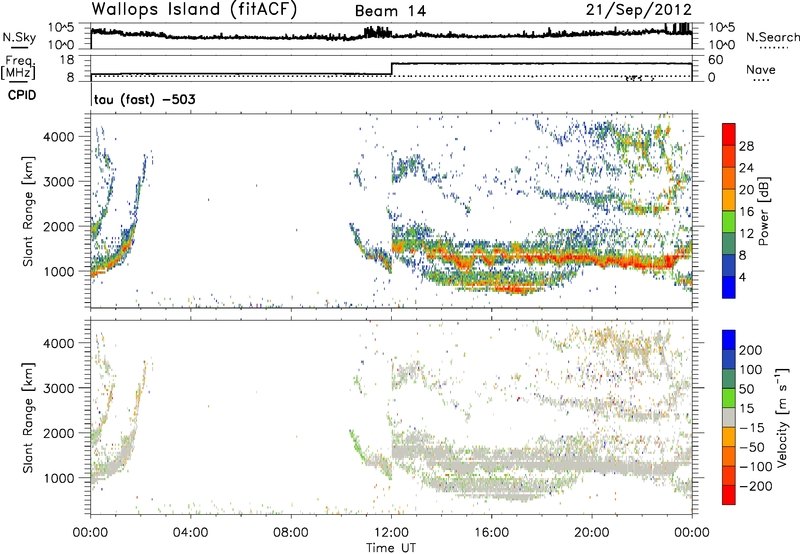800x554 pixels.
Task: Click the "24" label on Power colorbar
Action: (x=746, y=168)
